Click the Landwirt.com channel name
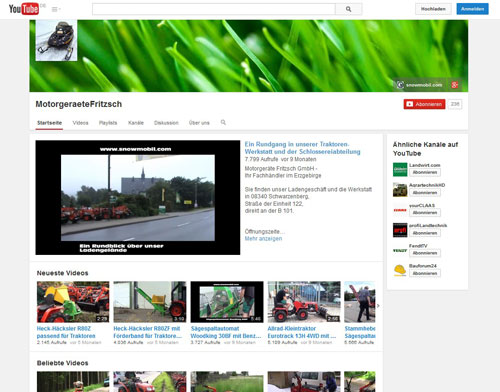500x392 pixels. pos(425,165)
